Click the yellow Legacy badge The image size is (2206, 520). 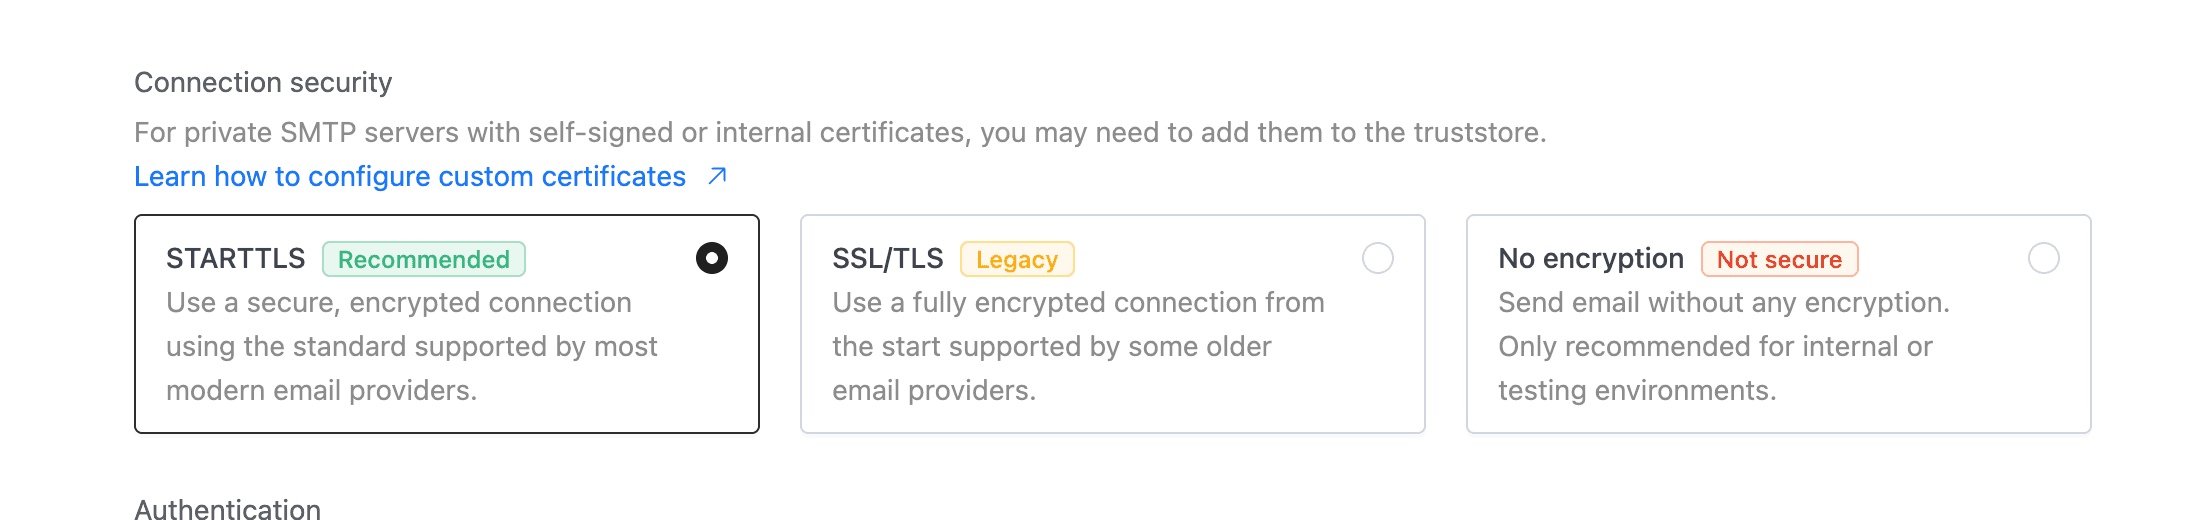(x=1017, y=259)
